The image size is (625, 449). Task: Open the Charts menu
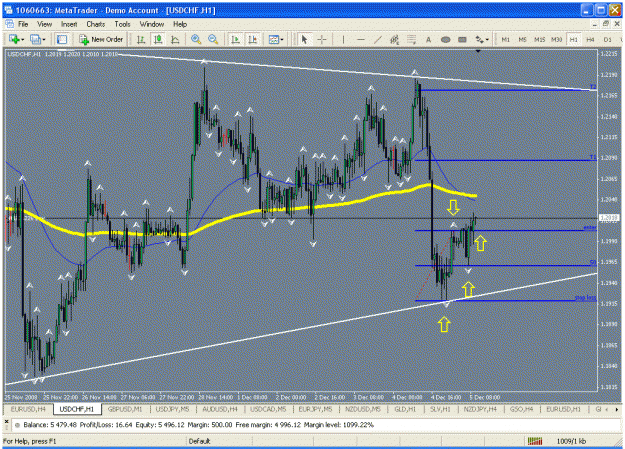click(96, 24)
